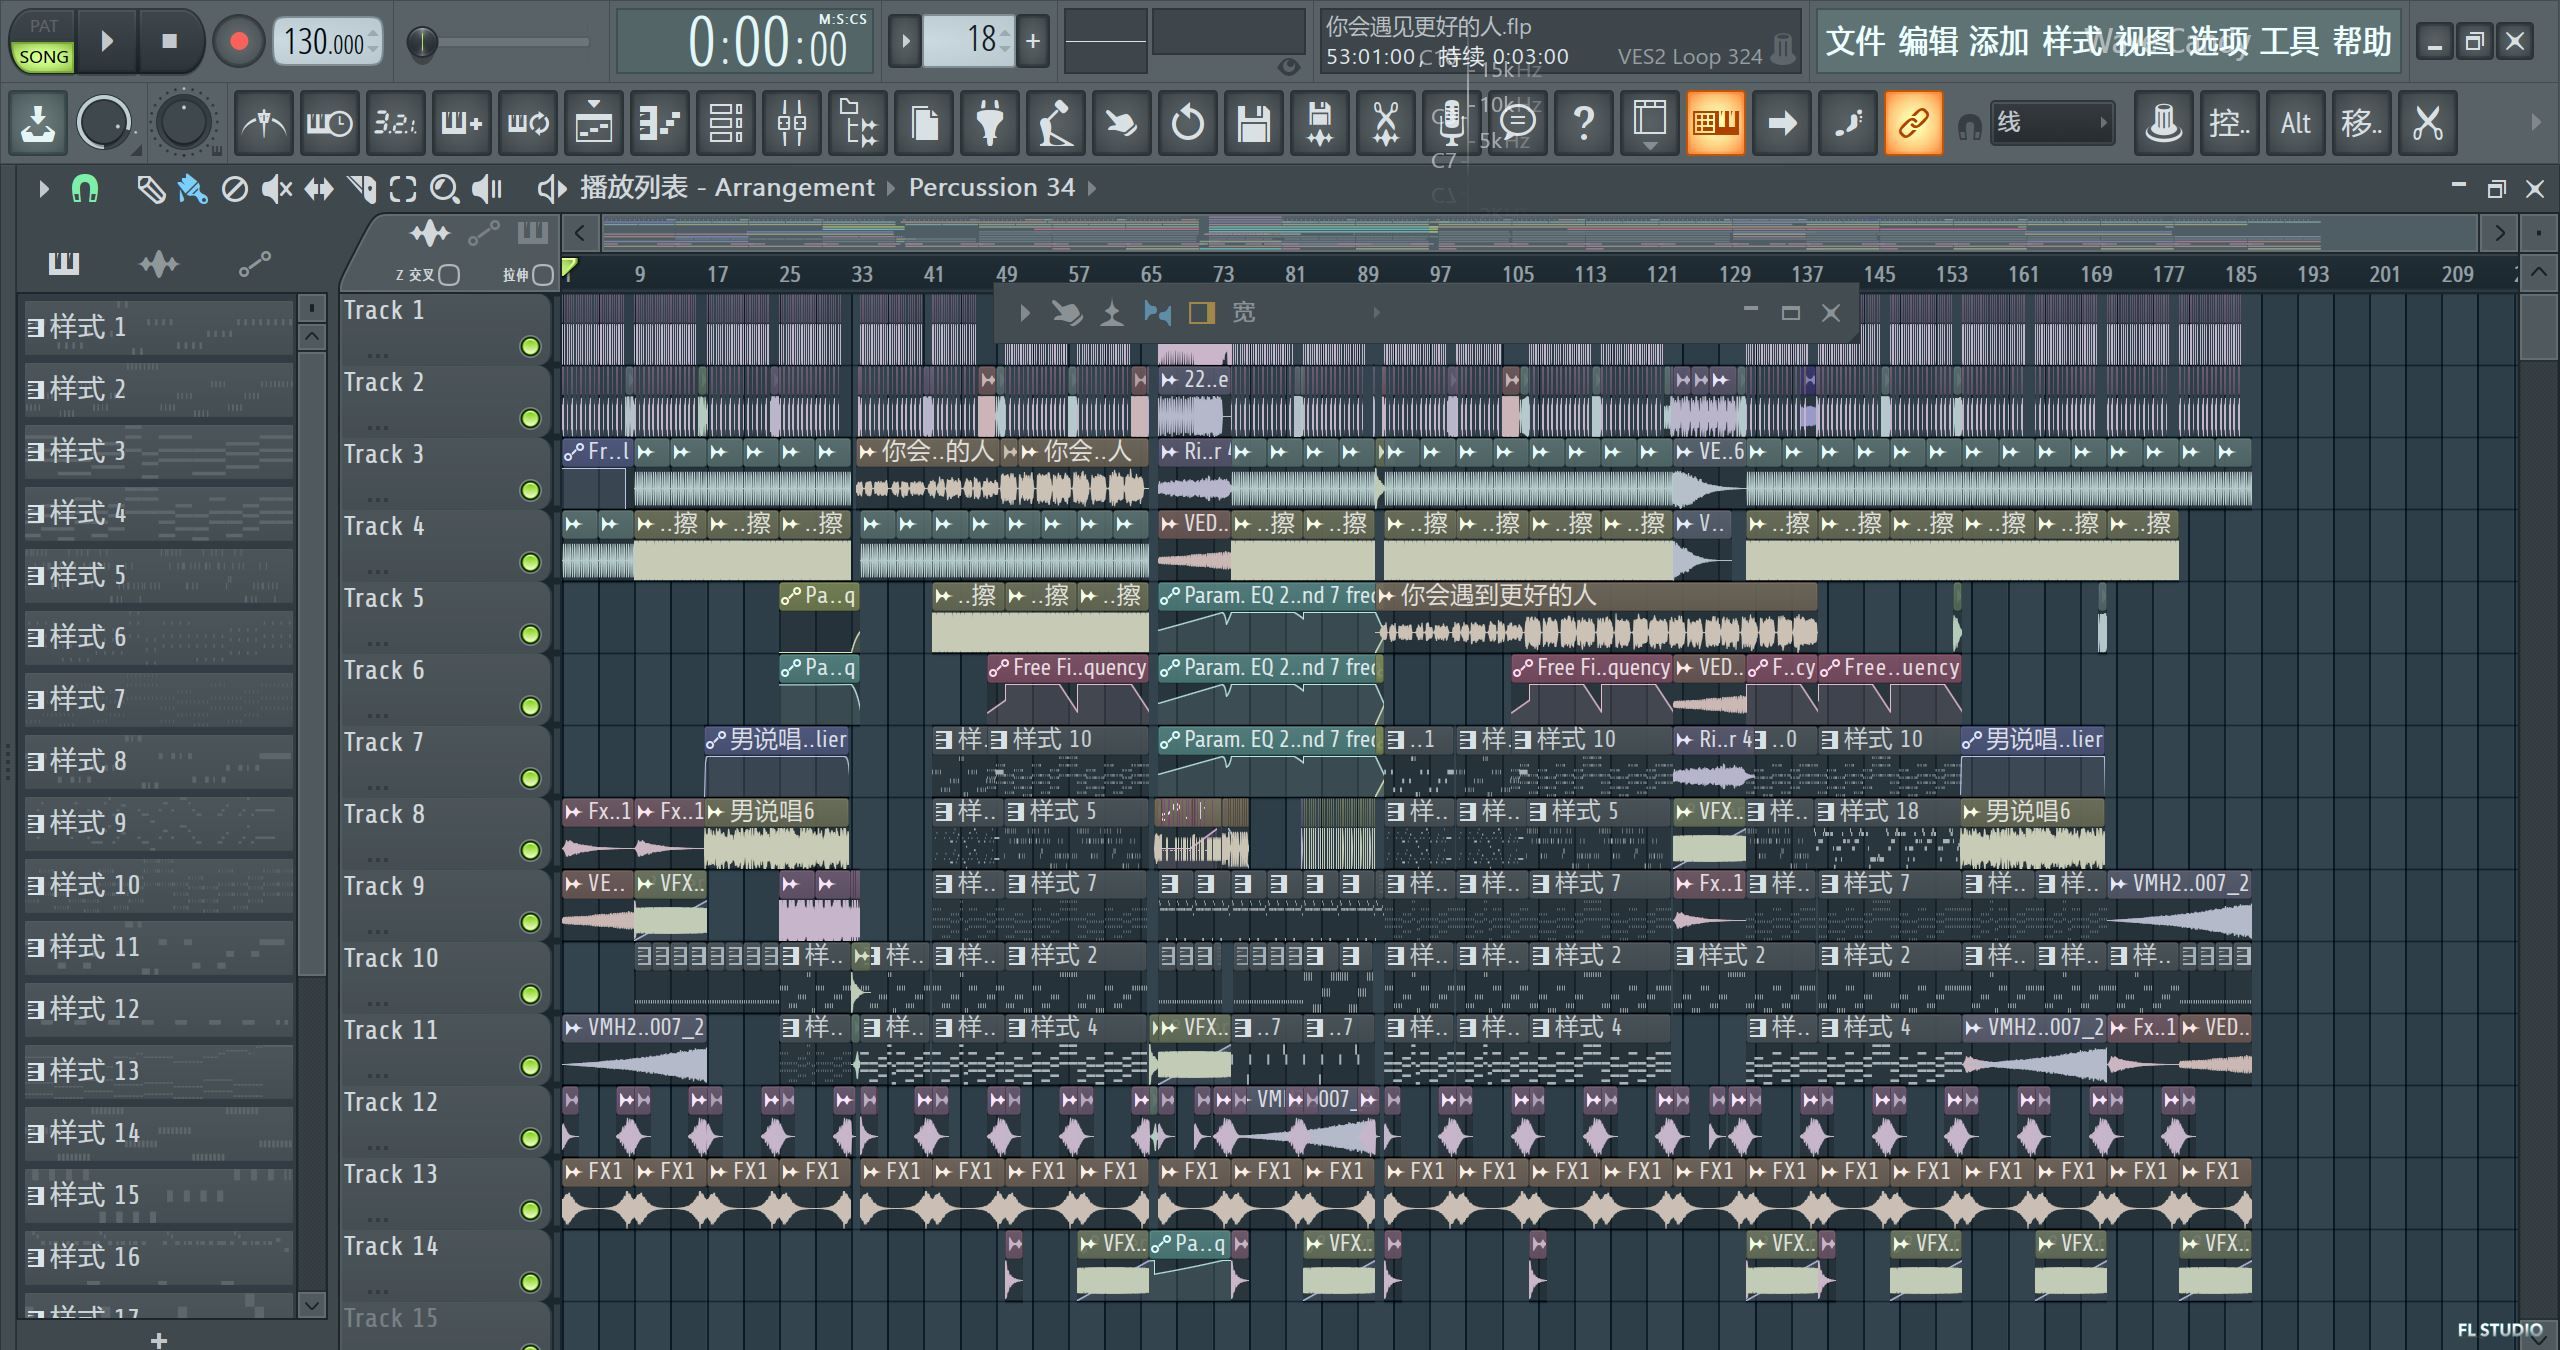Mute Track 9 with its green light
This screenshot has width=2560, height=1350.
[530, 922]
